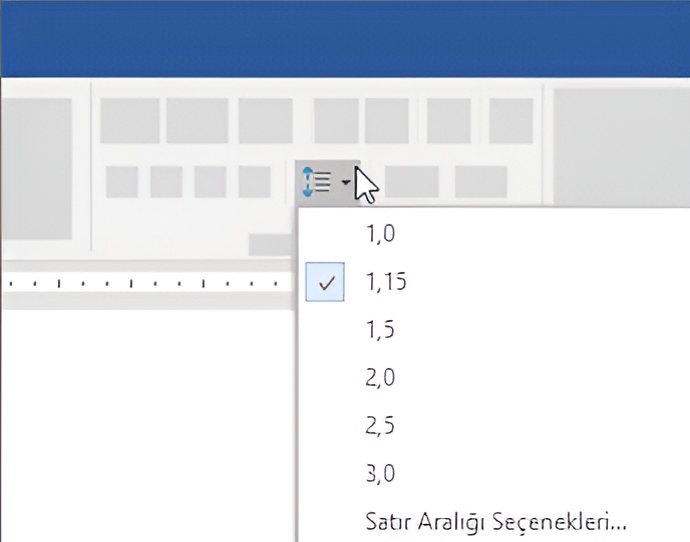Click the checkmark beside 1,15
The height and width of the screenshot is (542, 690).
[x=325, y=283]
